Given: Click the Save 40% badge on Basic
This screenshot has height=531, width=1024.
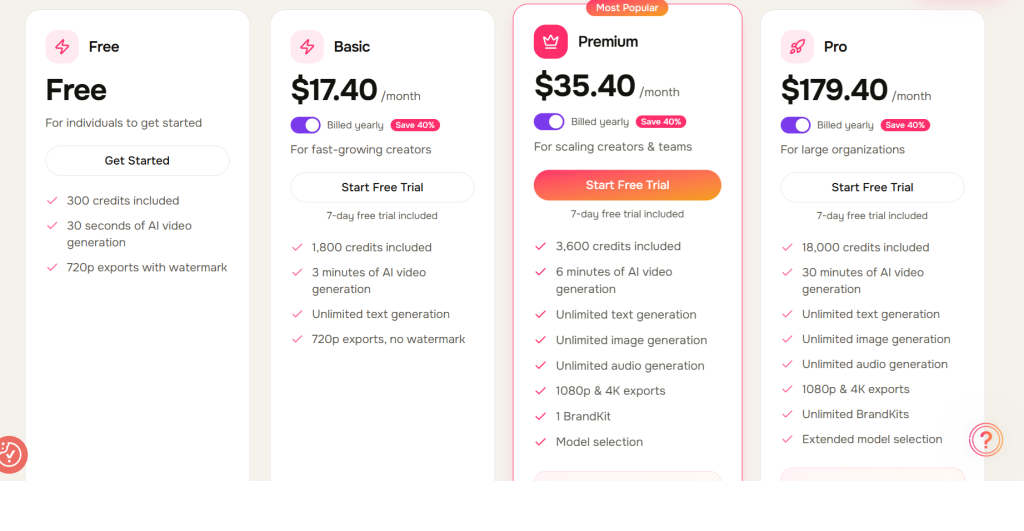Looking at the screenshot, I should click(x=416, y=125).
